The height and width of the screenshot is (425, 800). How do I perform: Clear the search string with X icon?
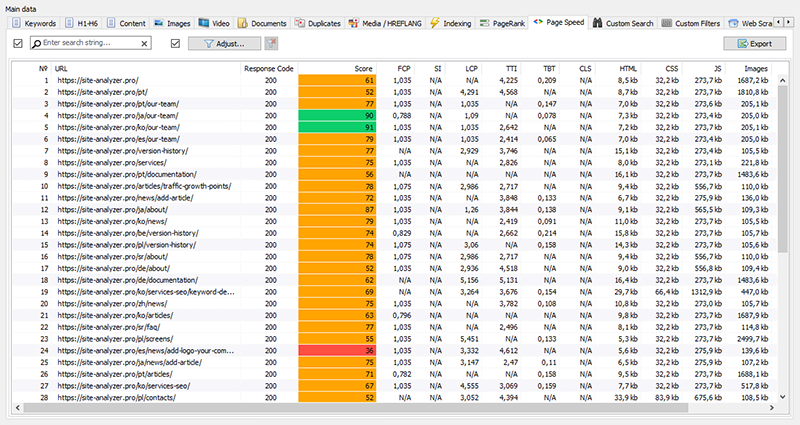tap(144, 44)
